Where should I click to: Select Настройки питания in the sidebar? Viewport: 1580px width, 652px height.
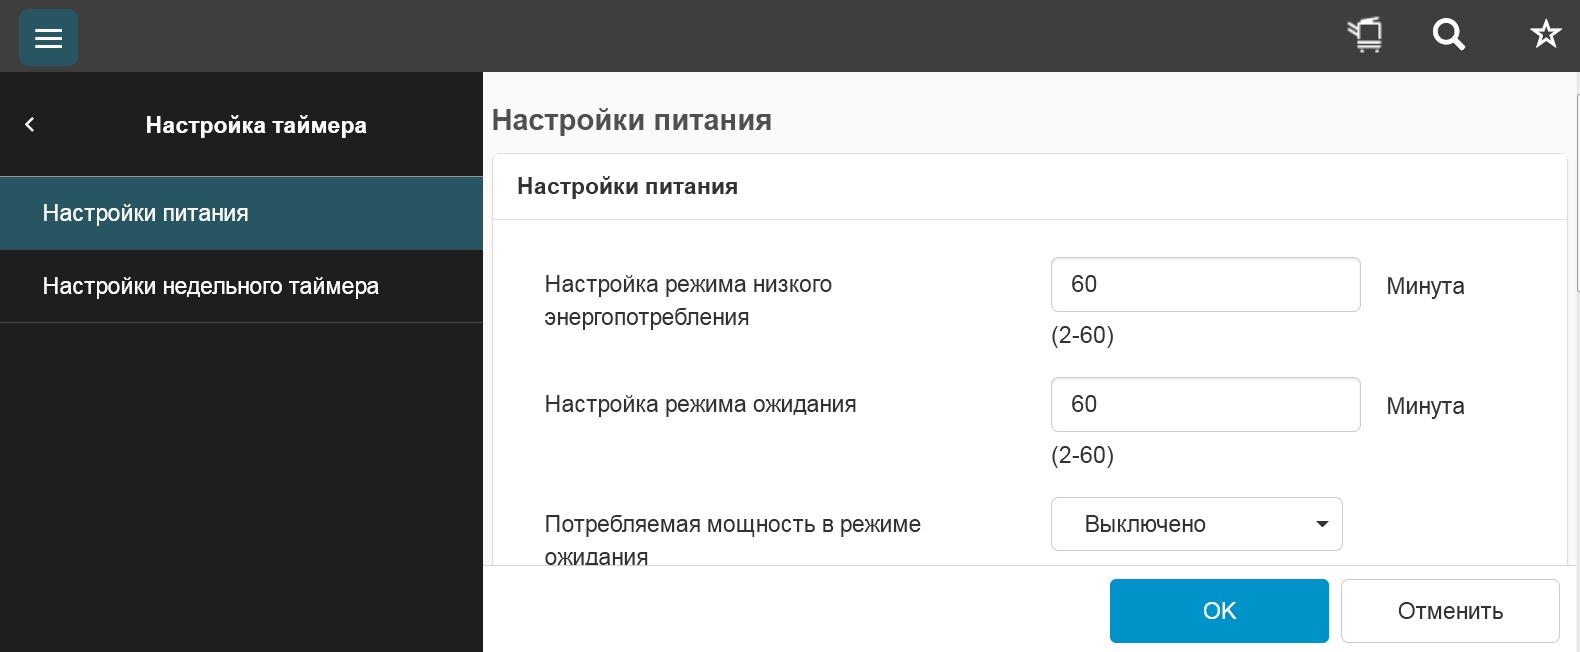146,213
